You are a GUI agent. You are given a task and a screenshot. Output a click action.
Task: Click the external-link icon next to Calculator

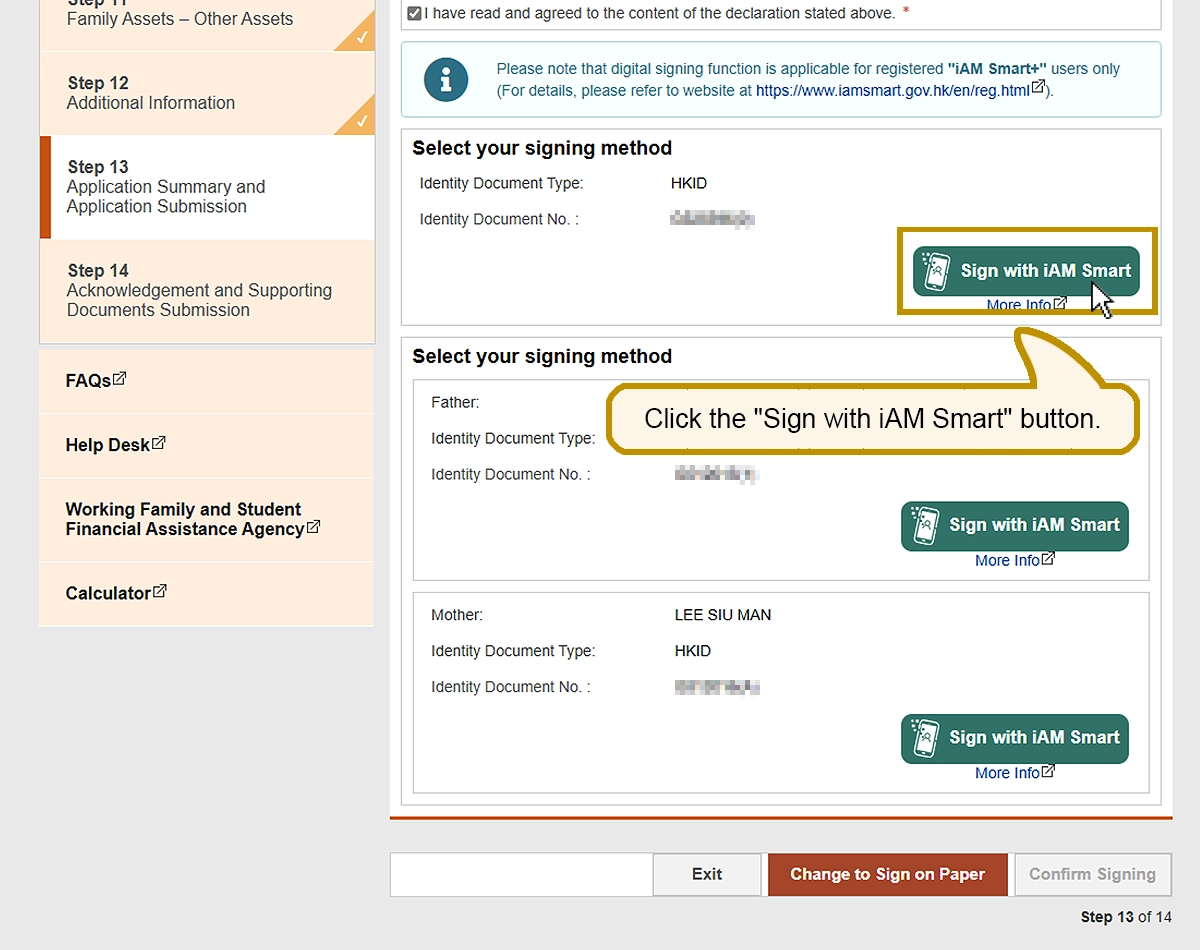pos(160,591)
